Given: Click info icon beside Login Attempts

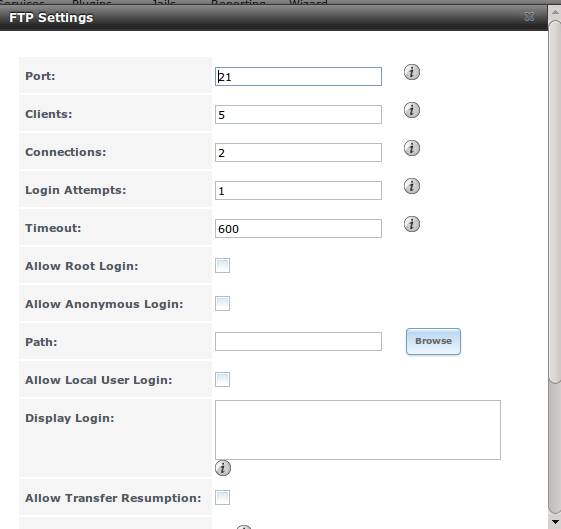Looking at the screenshot, I should coord(412,186).
